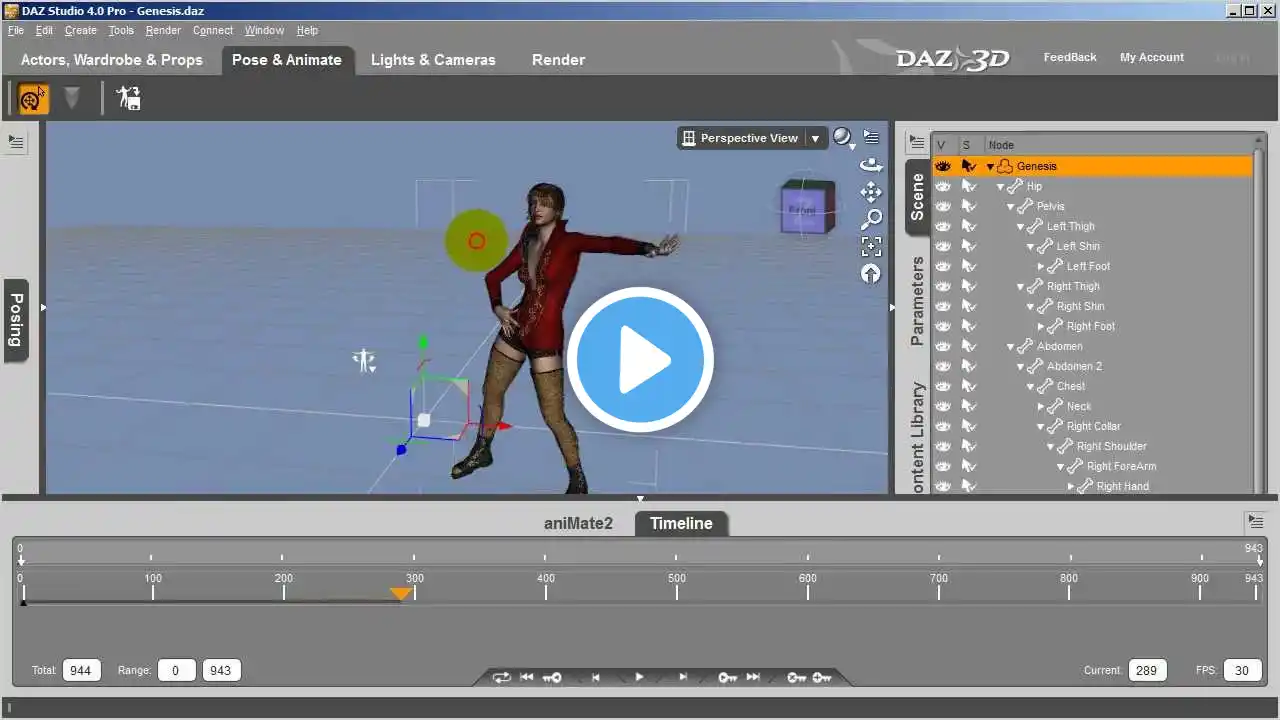Toggle visibility eye for Hip
Image resolution: width=1280 pixels, height=720 pixels.
pos(943,186)
